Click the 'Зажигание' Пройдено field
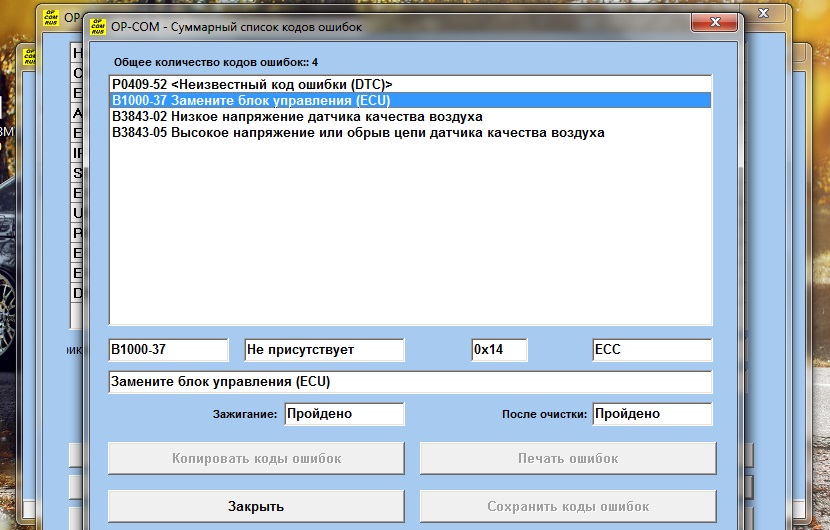 click(x=344, y=414)
